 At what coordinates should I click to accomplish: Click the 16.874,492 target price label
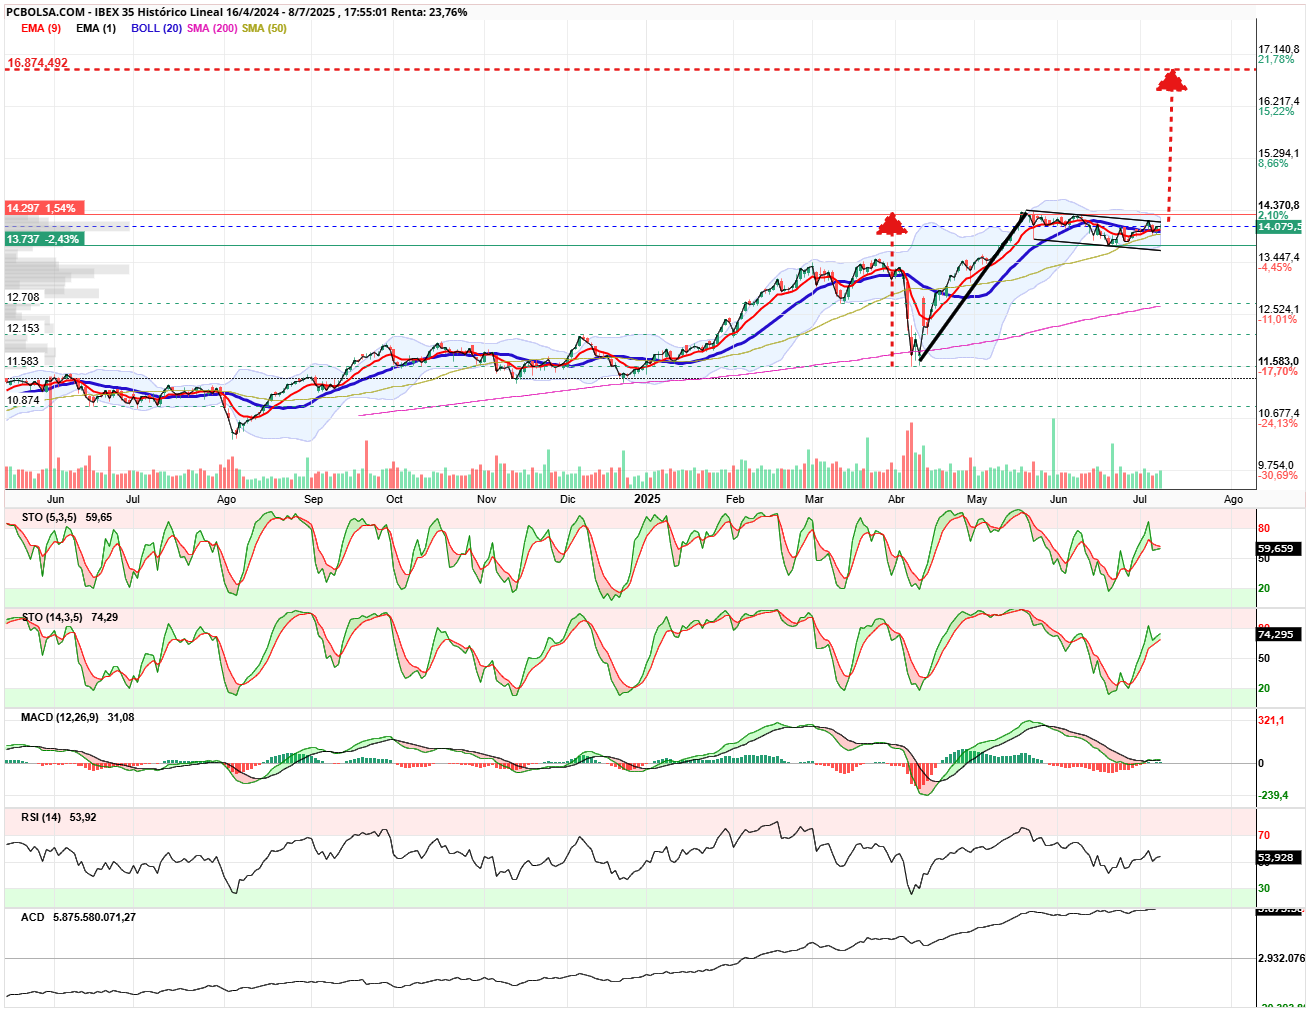click(x=37, y=63)
